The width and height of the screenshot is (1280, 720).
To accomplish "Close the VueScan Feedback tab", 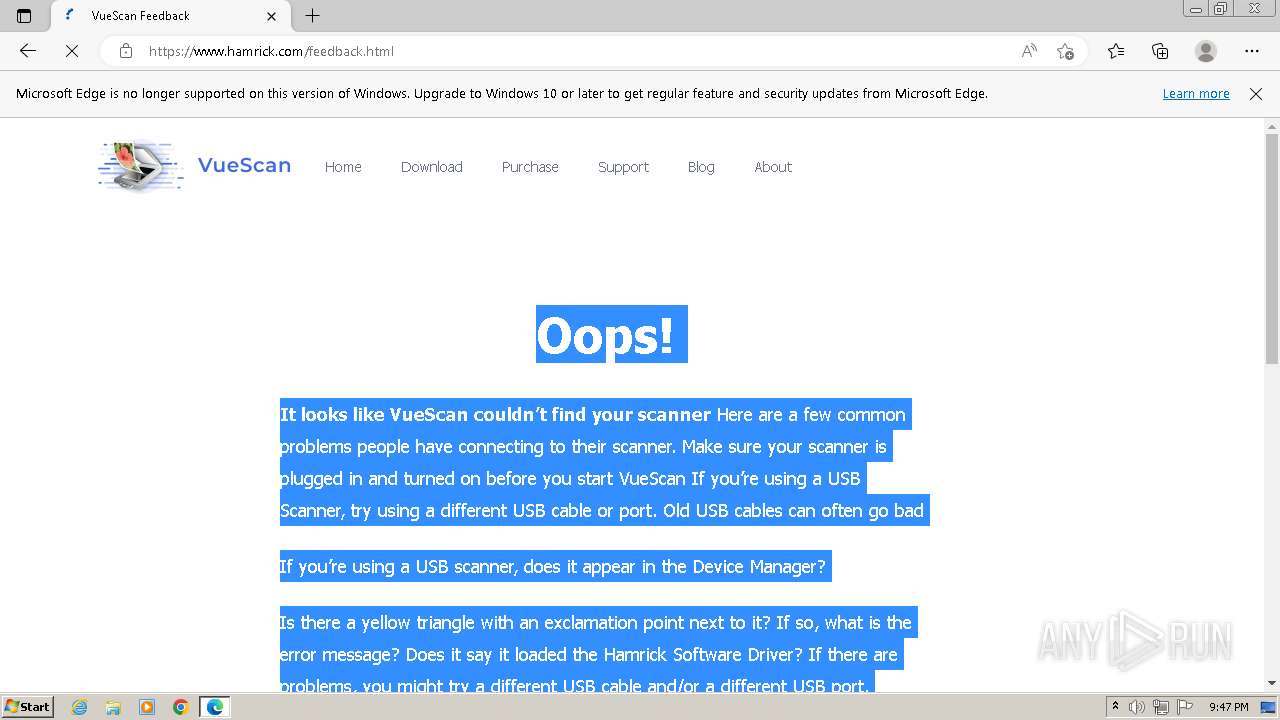I will coord(271,16).
